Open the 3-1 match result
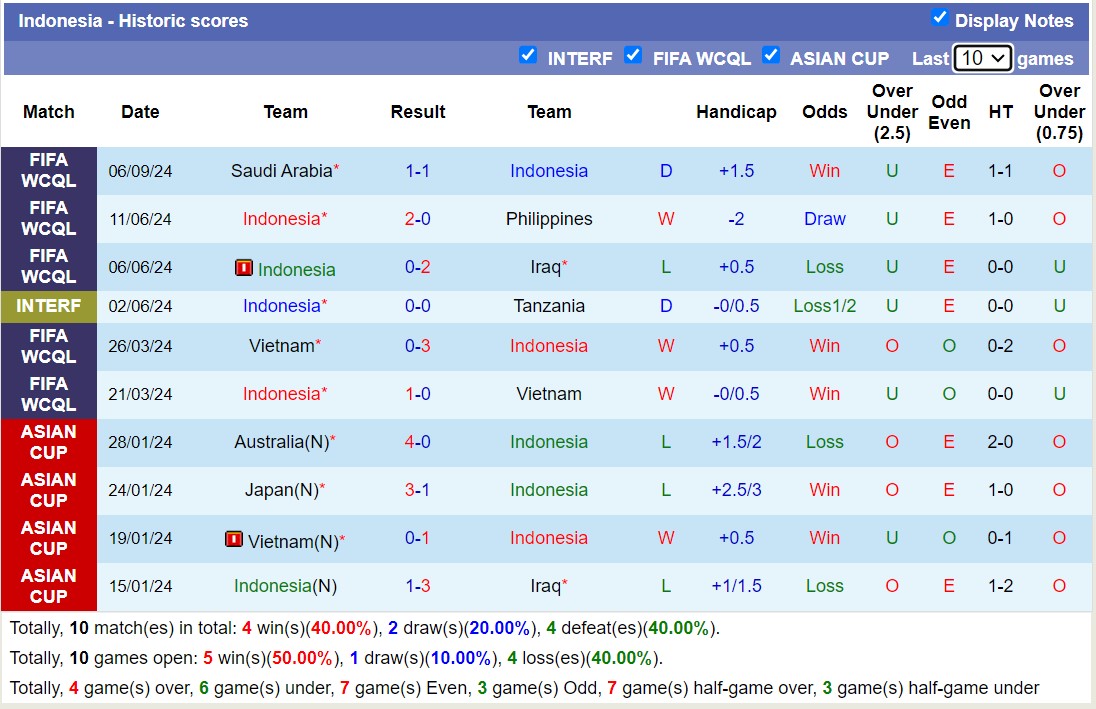The image size is (1096, 709). tap(418, 490)
